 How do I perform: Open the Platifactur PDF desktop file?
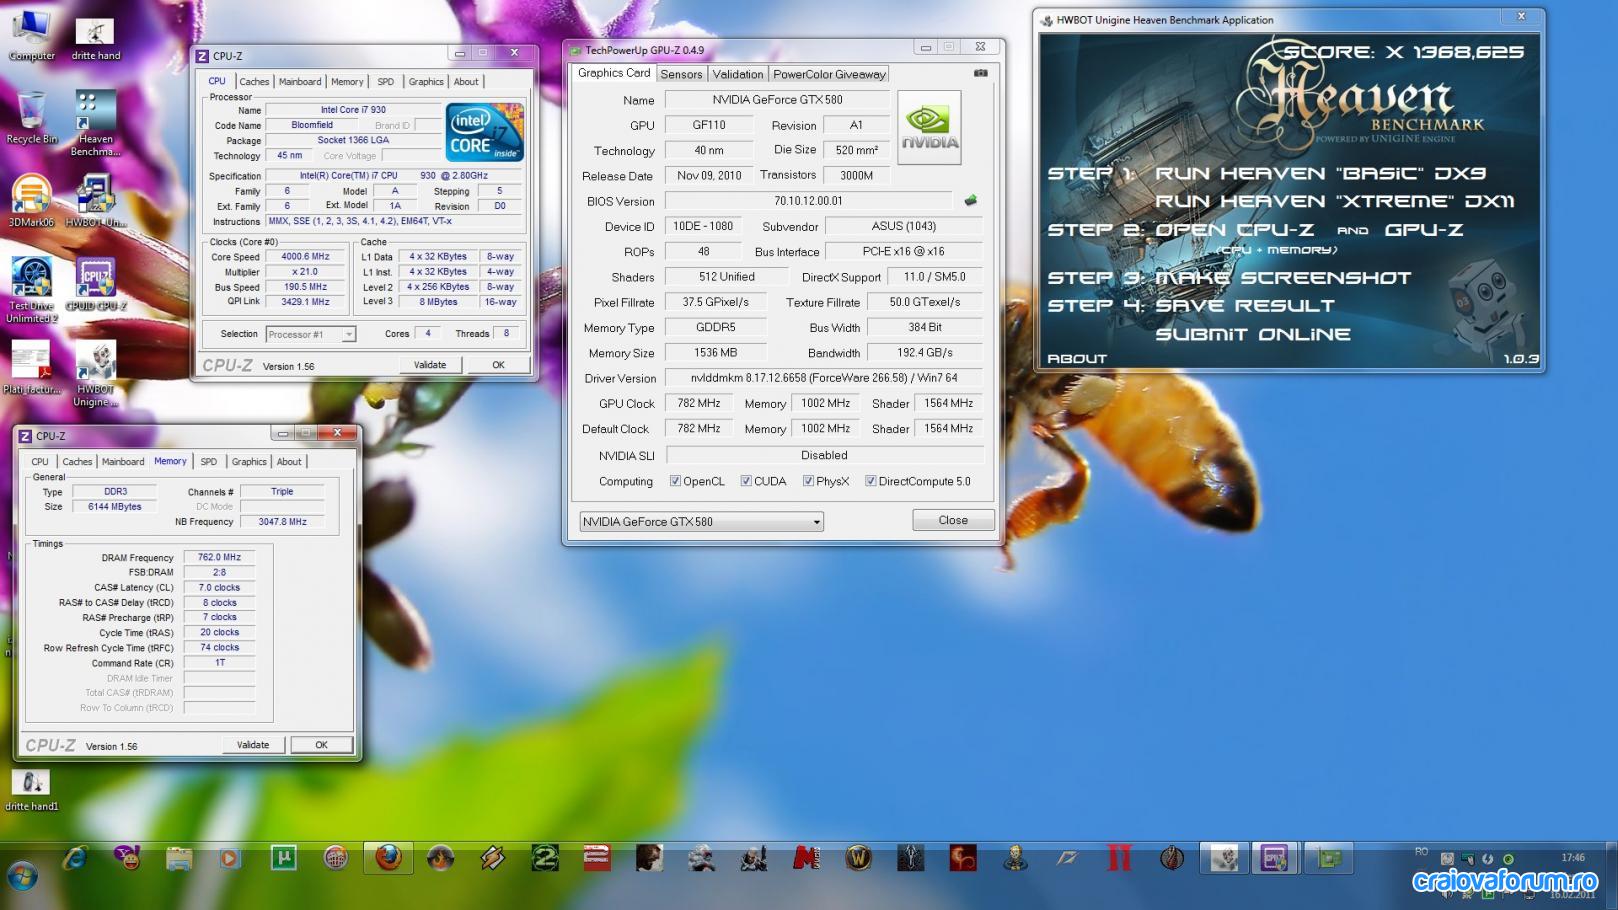click(x=30, y=368)
